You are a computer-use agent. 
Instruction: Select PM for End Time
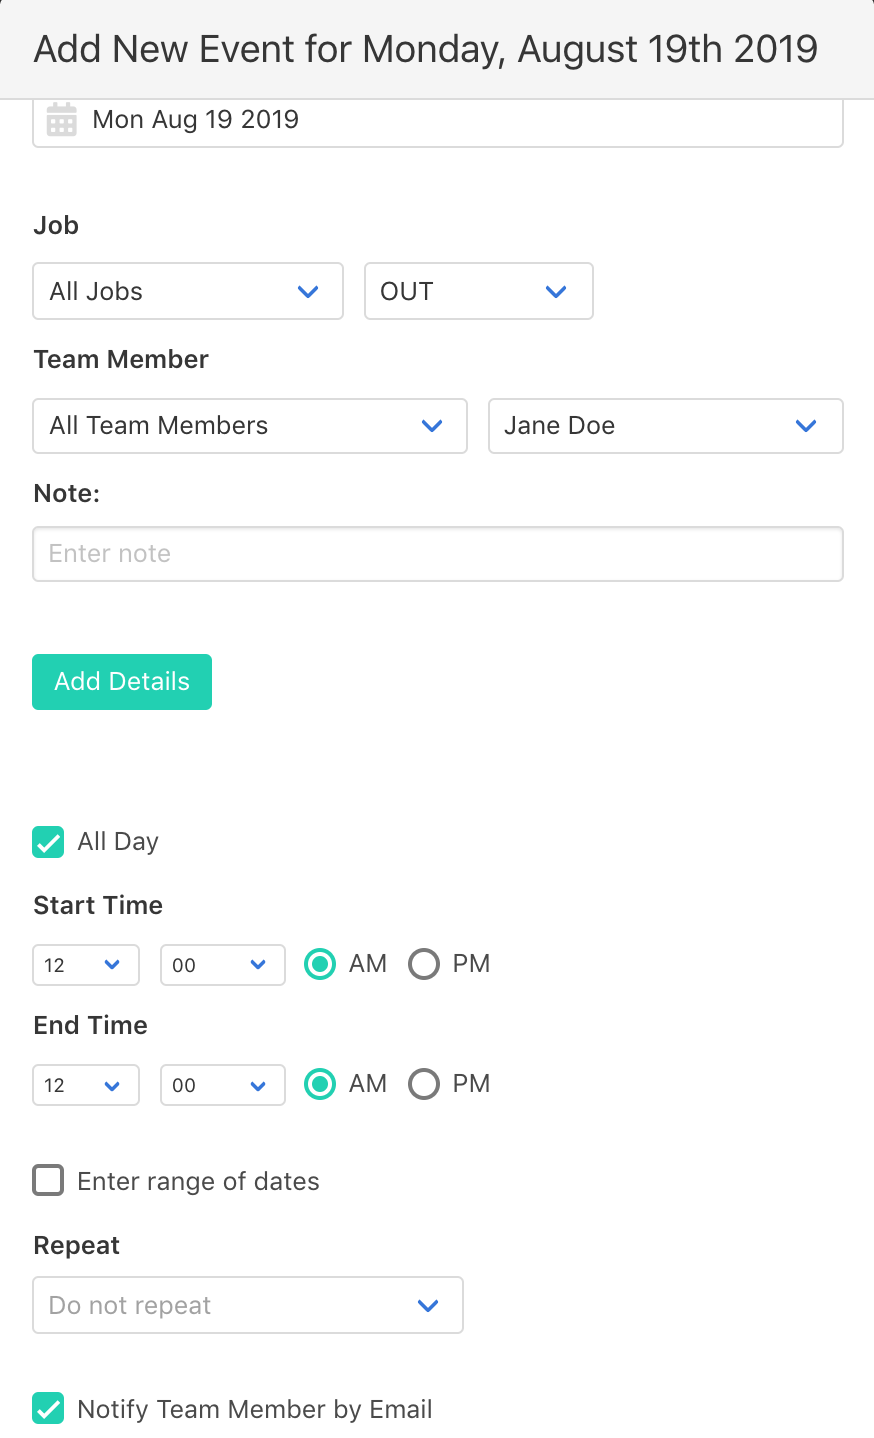[424, 1084]
